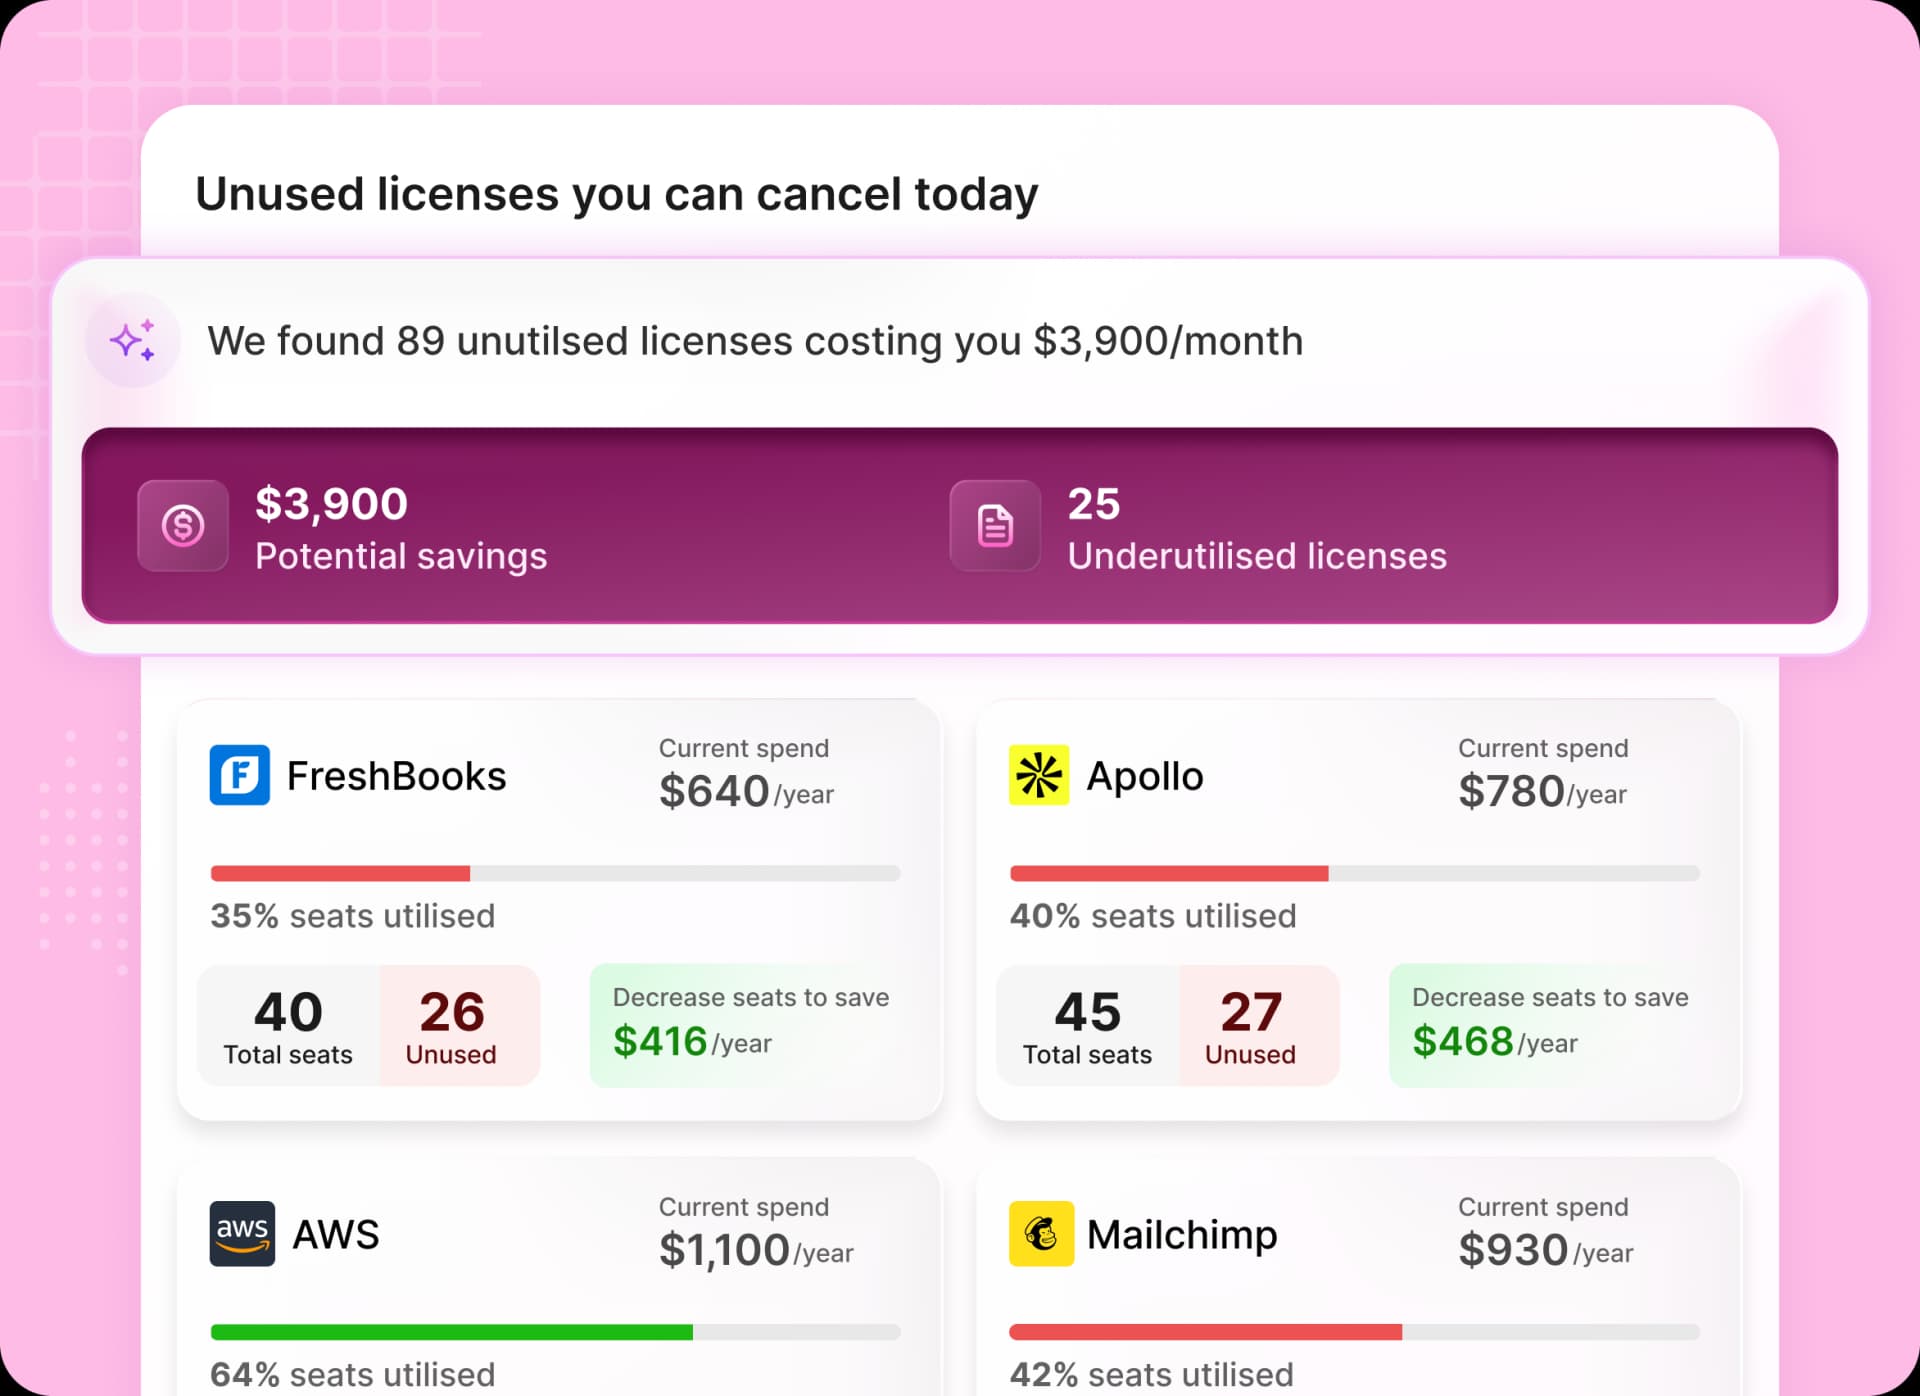
Task: Click '64% seats utilised' label
Action: tap(352, 1375)
